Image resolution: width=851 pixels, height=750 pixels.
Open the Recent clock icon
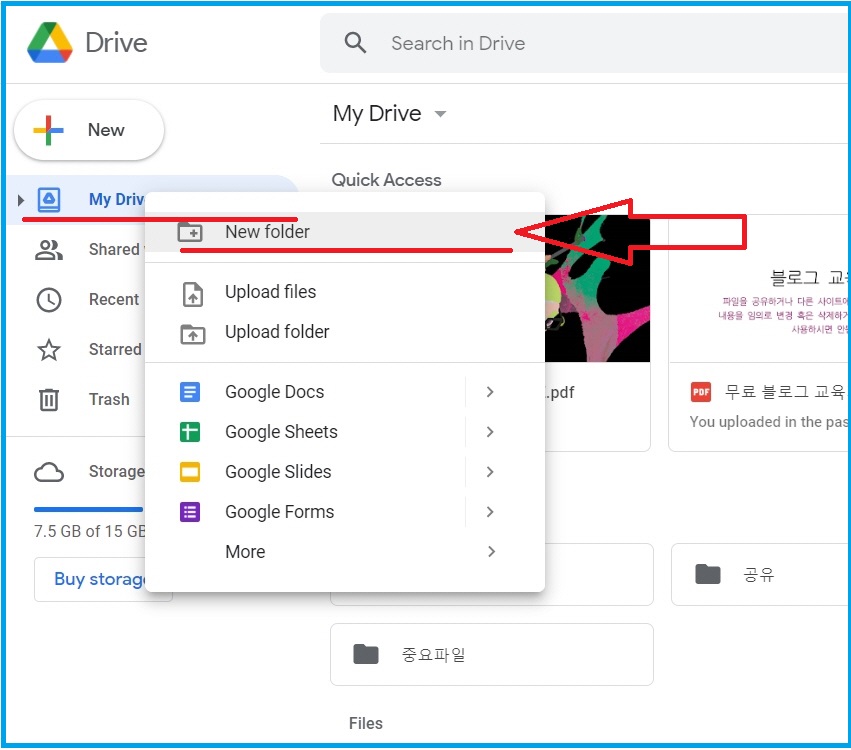49,300
